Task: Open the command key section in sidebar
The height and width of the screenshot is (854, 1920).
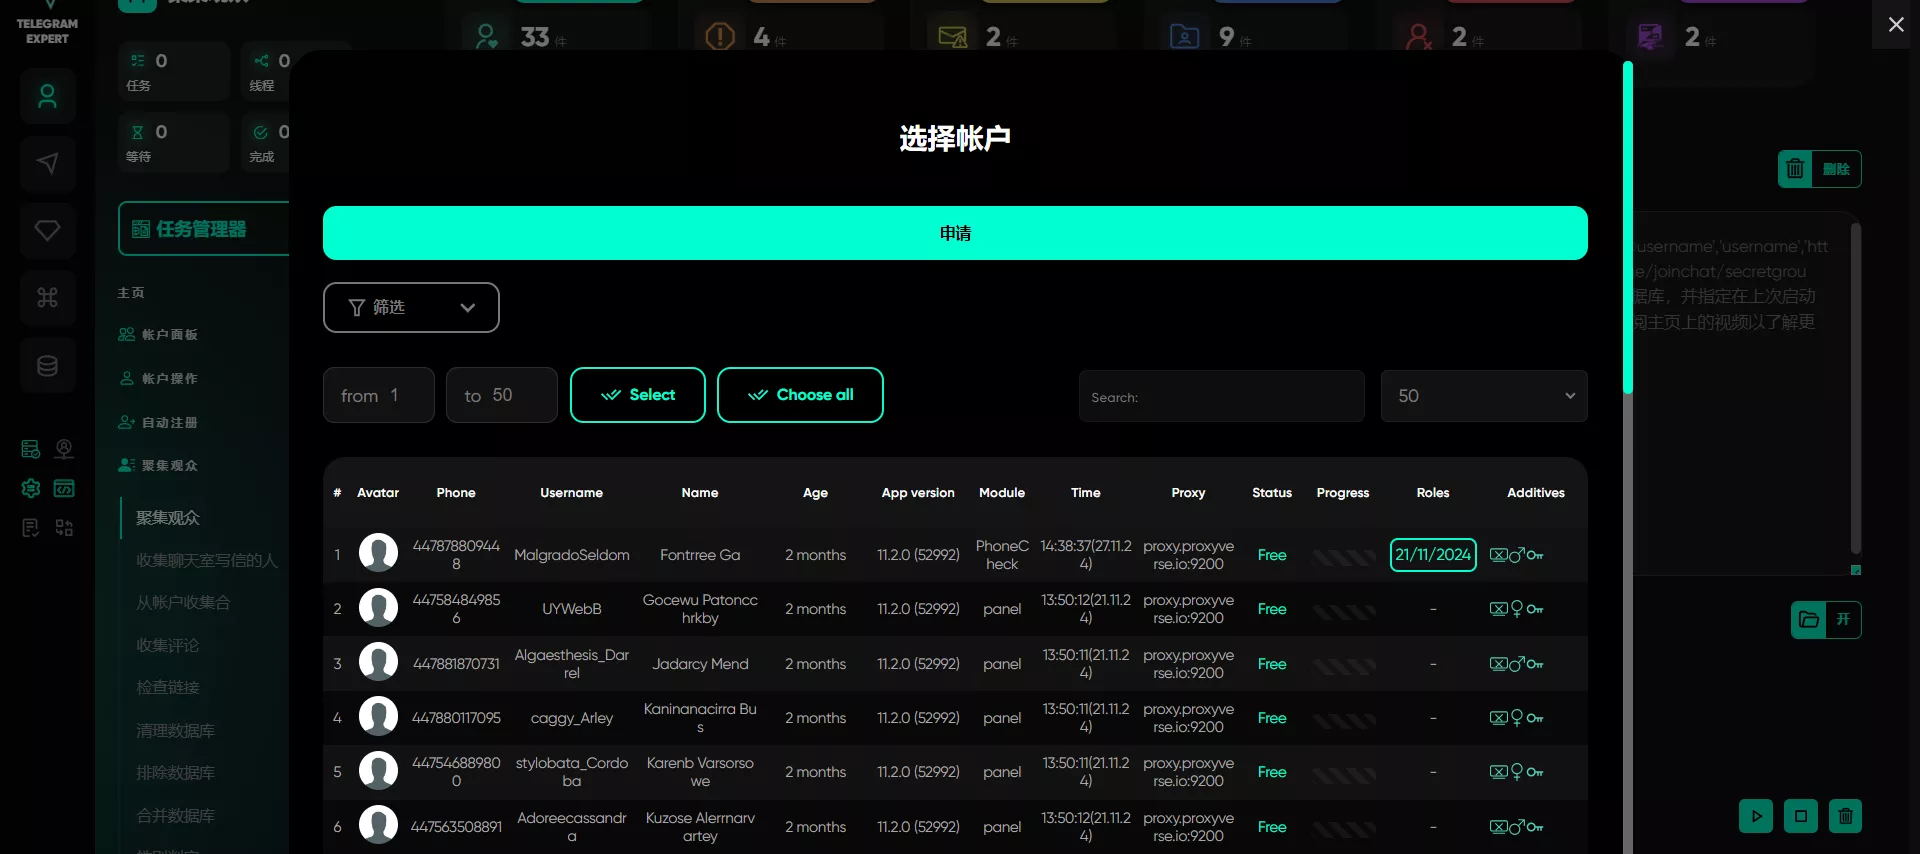Action: tap(47, 297)
